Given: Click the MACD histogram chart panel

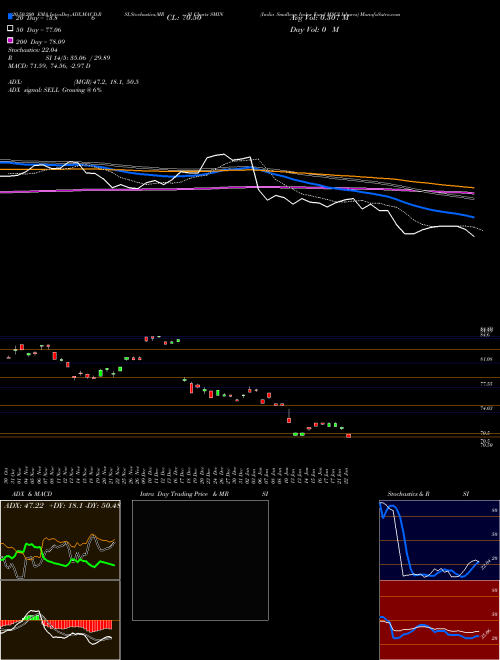Looking at the screenshot, I should click(x=60, y=620).
